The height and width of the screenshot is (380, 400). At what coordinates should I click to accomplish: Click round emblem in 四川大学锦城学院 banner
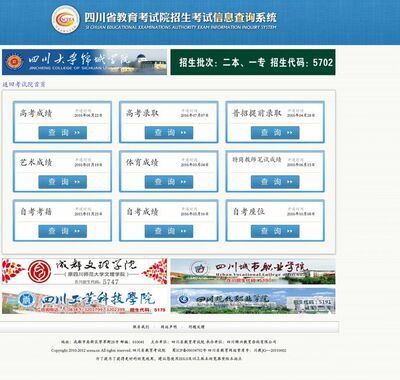point(14,62)
